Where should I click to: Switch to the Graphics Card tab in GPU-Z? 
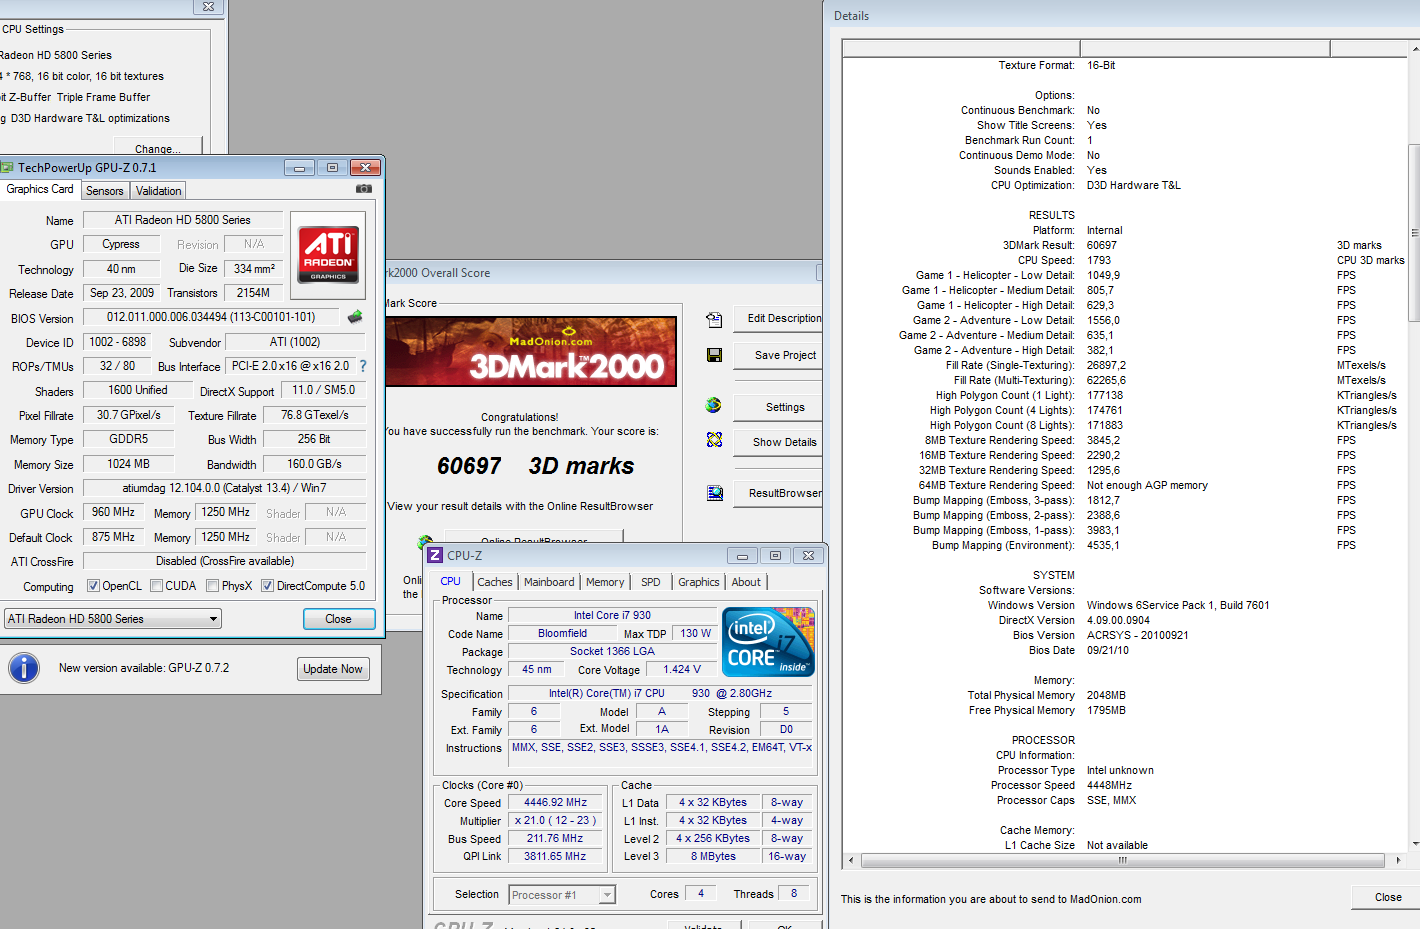40,189
